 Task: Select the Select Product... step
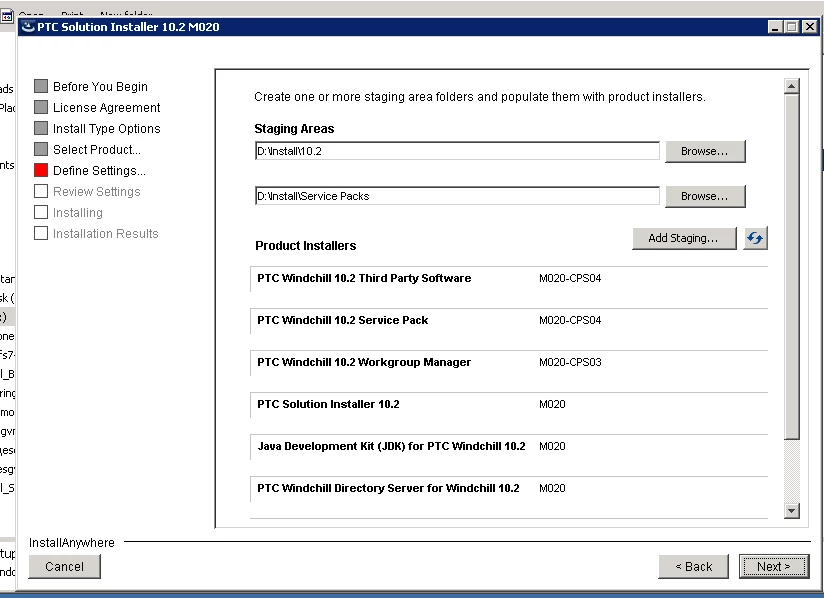tap(87, 149)
